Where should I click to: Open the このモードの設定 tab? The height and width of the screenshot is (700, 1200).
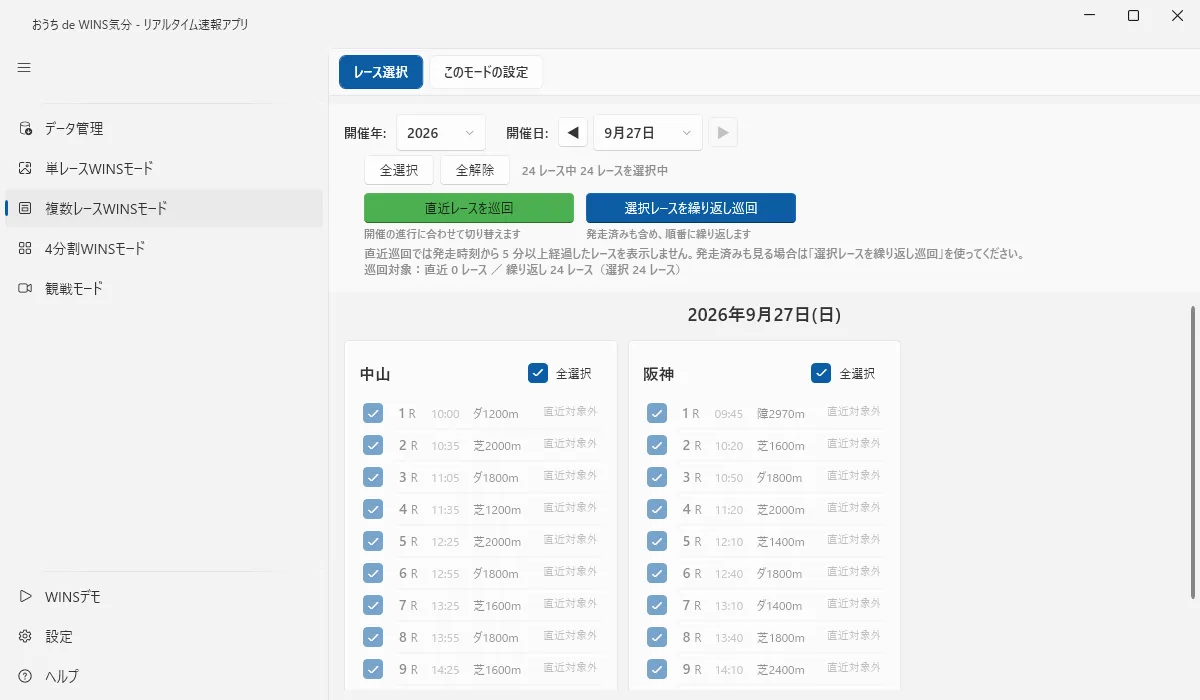(x=486, y=72)
